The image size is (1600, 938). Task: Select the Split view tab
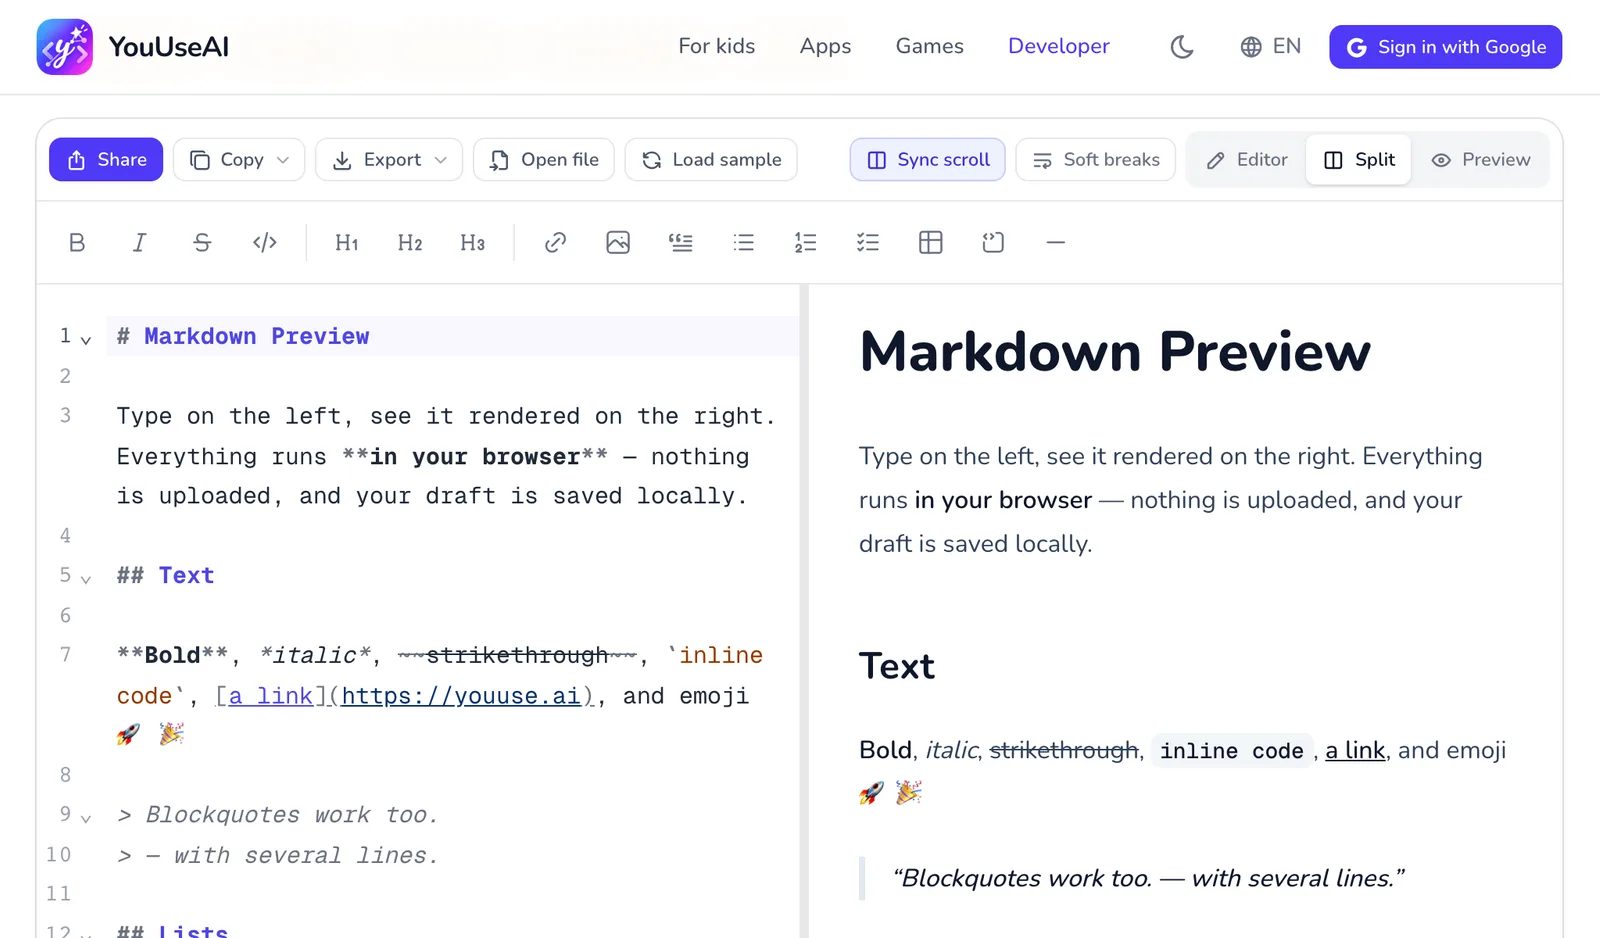pos(1358,160)
